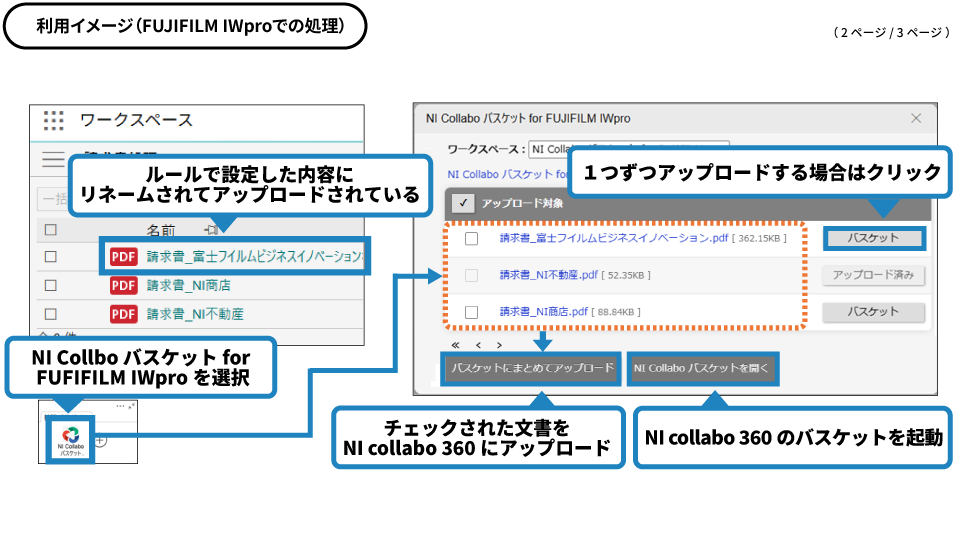Check 請求書_富士フイルムビジネスイノベーション.pdf in dialog
The image size is (960, 540).
(471, 238)
